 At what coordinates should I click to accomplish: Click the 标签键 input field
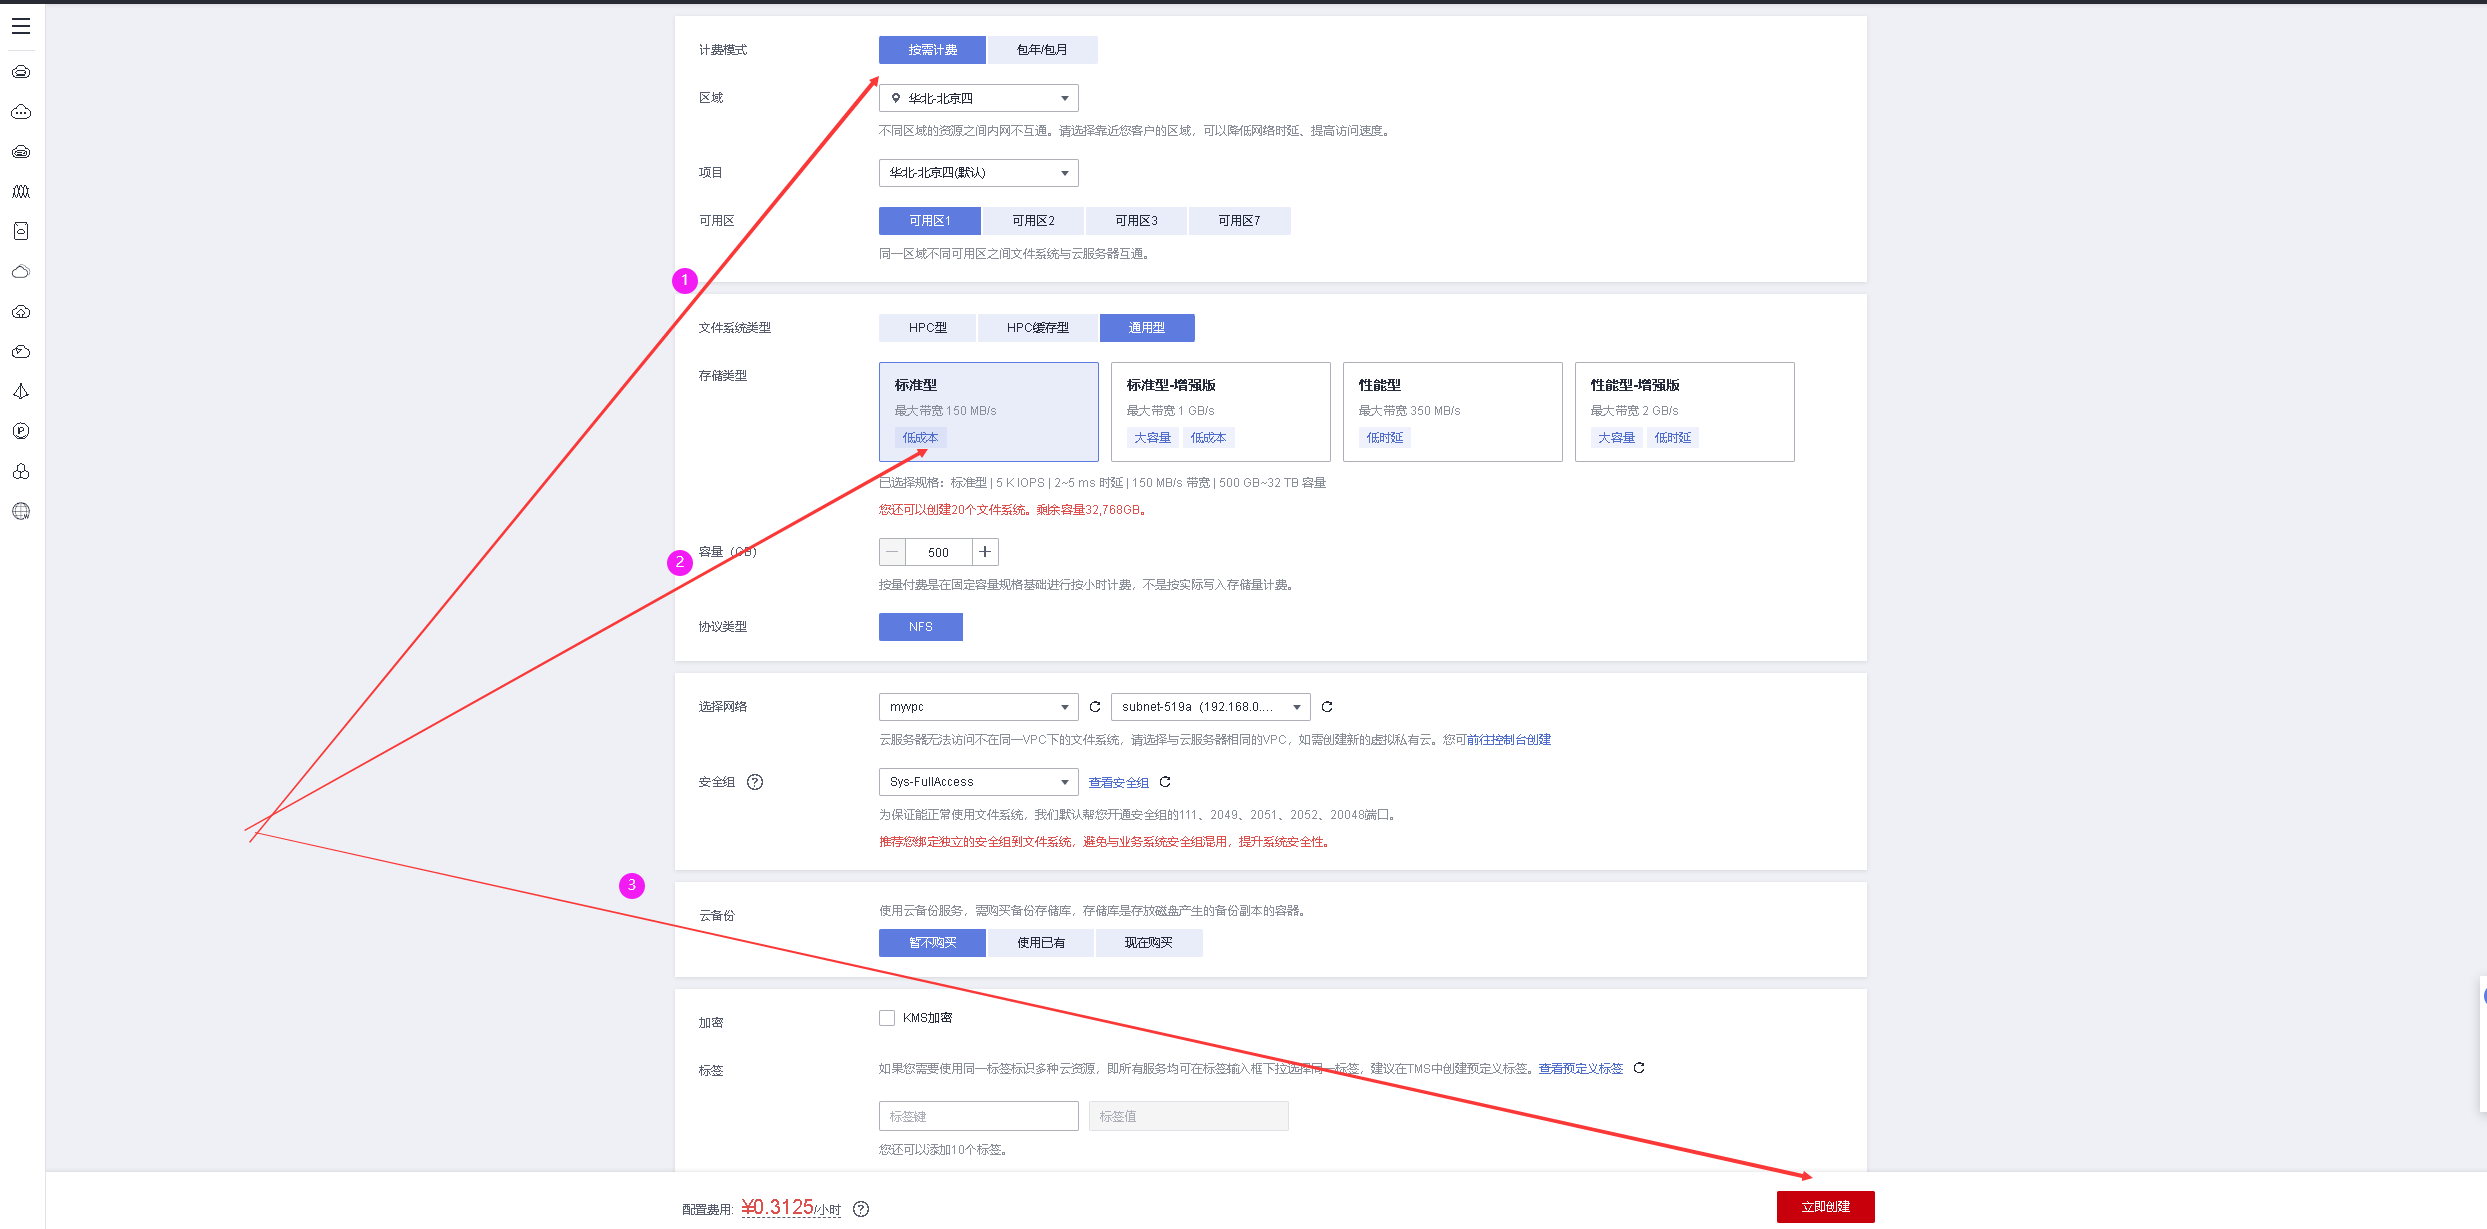[x=978, y=1116]
